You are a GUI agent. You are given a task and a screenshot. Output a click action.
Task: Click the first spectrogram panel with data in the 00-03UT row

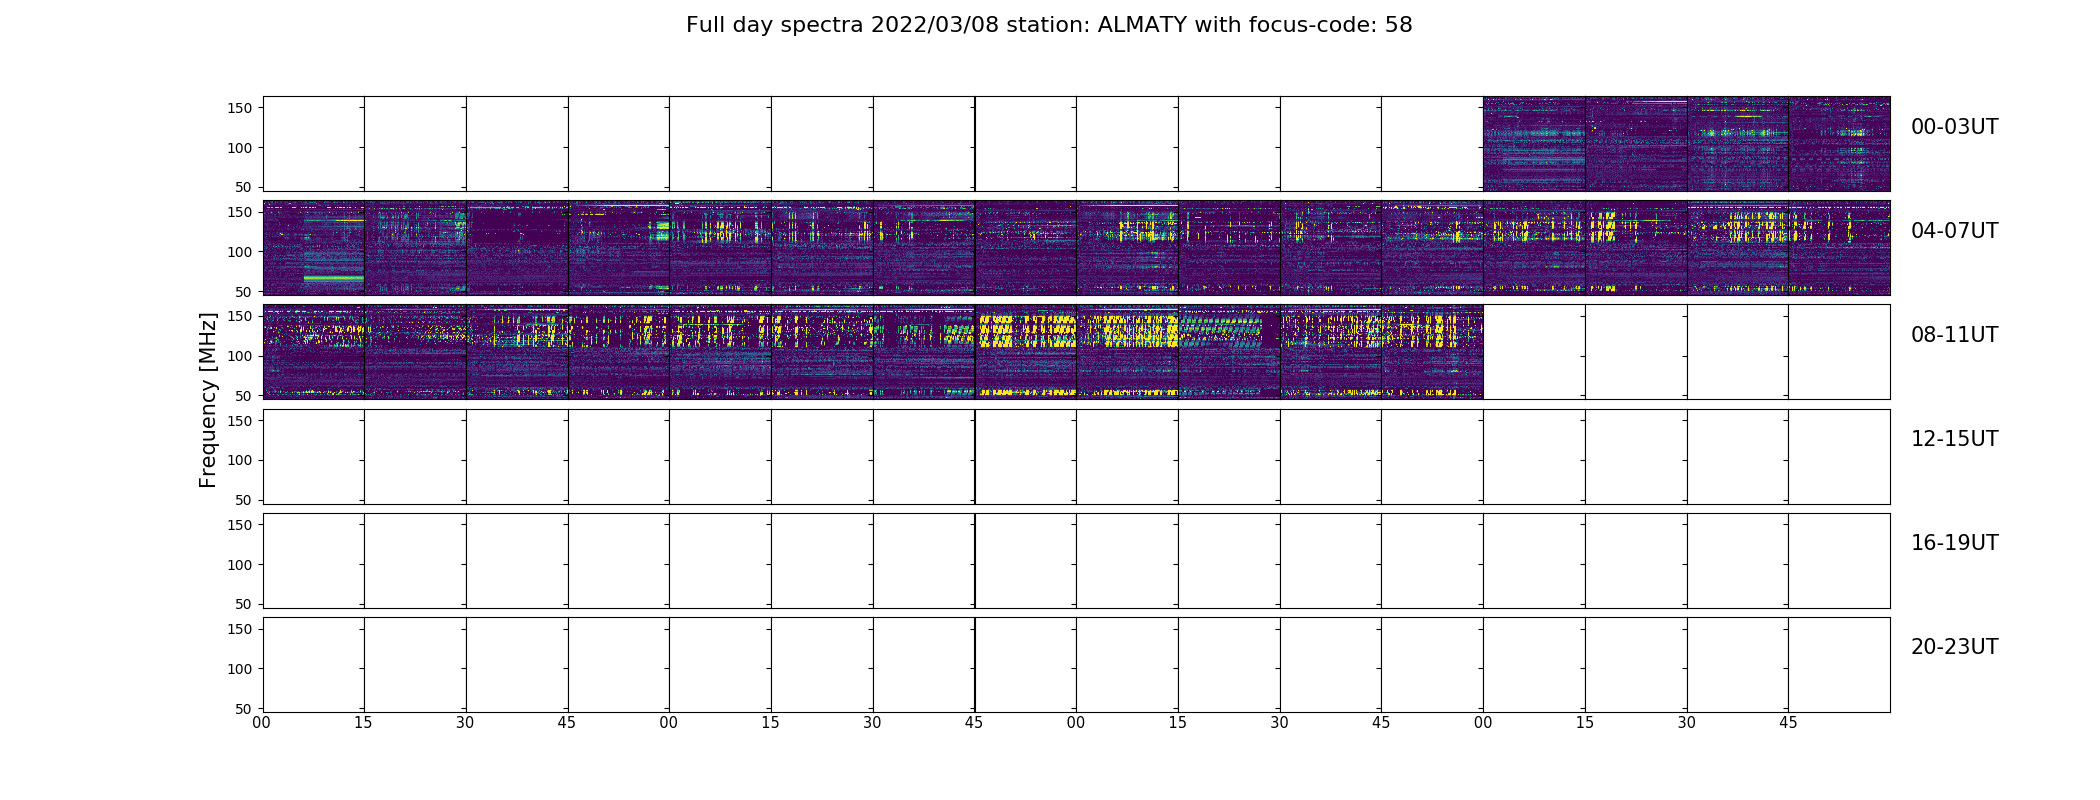tap(1534, 144)
